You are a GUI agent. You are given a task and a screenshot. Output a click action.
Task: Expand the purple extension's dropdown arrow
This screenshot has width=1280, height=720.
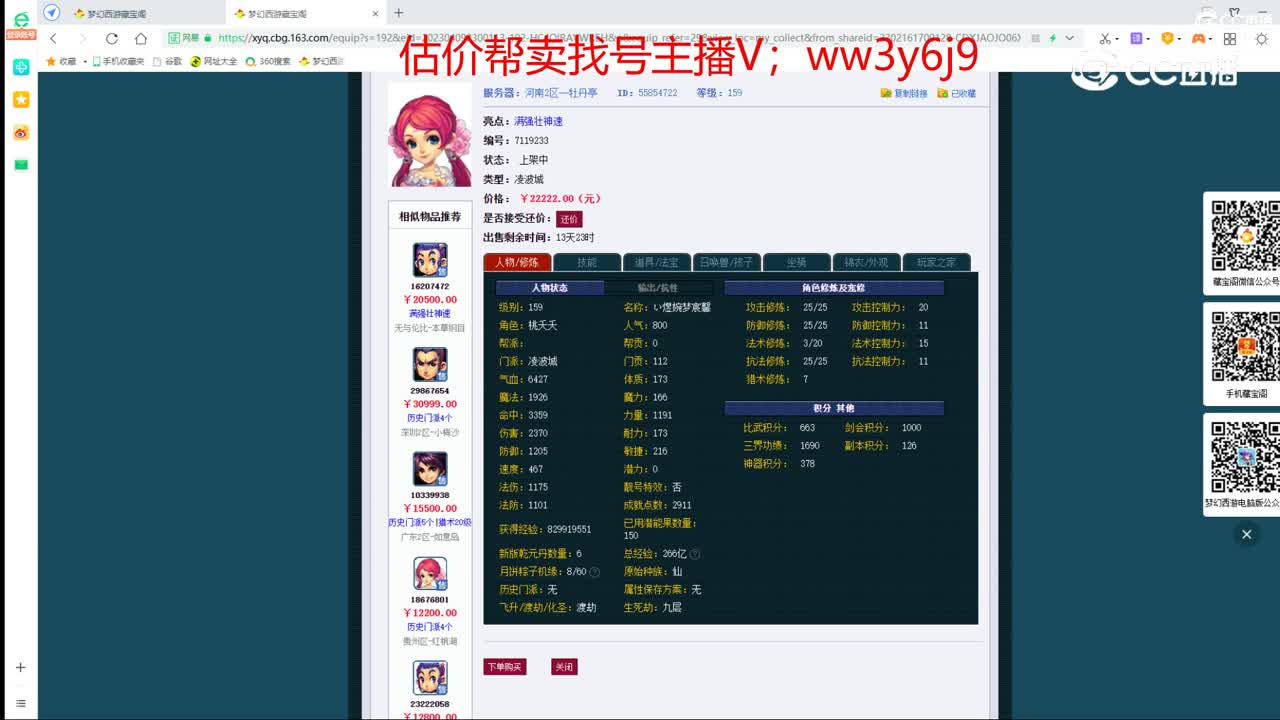pyautogui.click(x=1148, y=38)
